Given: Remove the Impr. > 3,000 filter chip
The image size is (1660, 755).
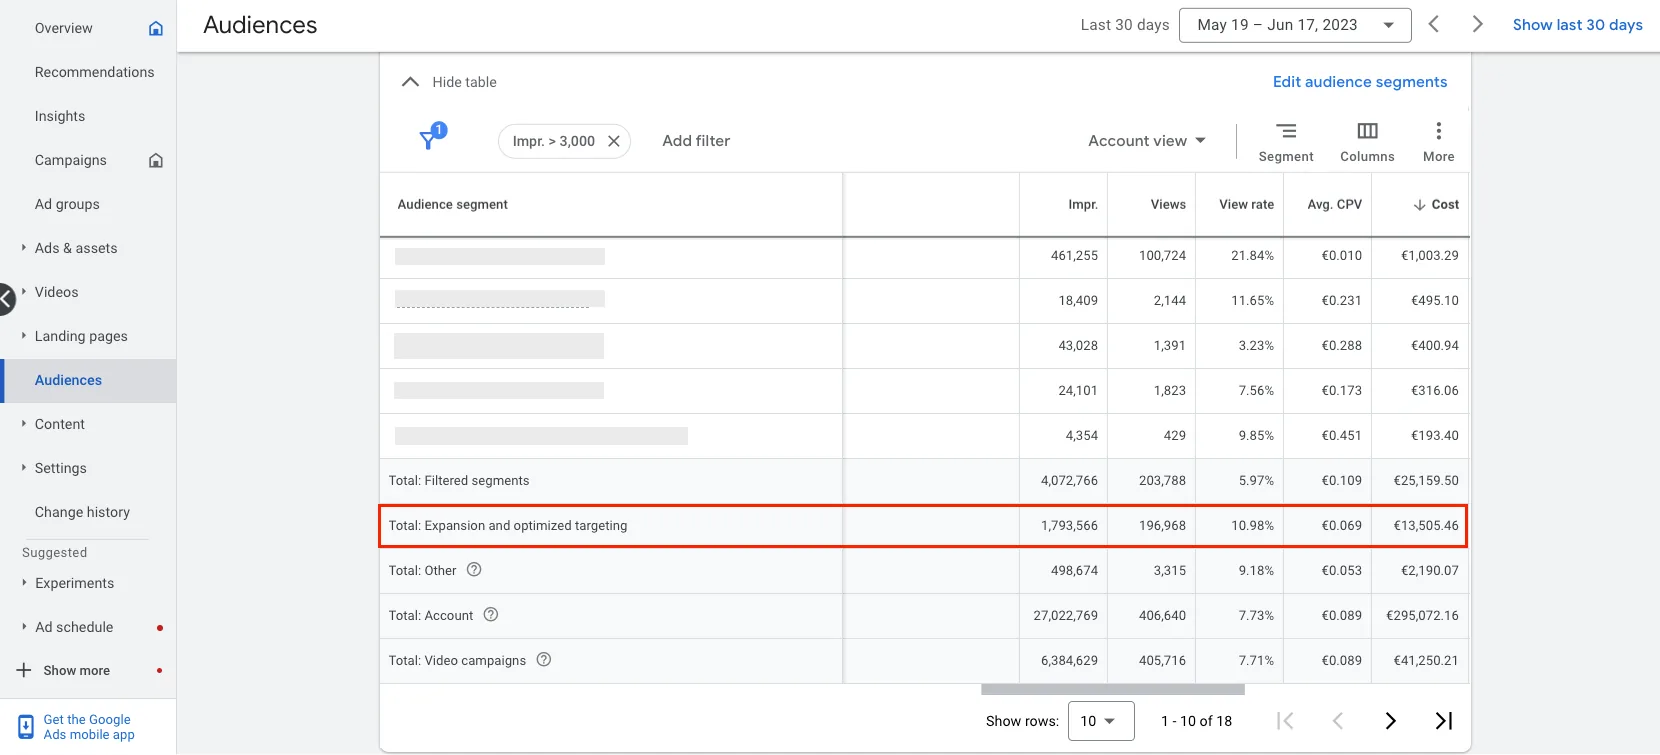Looking at the screenshot, I should (614, 141).
